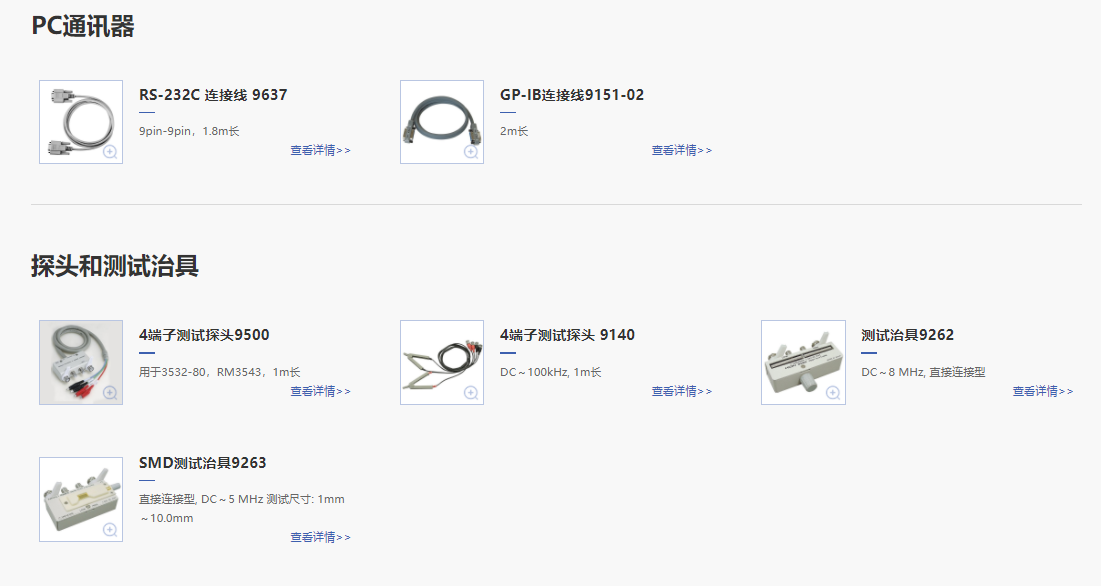This screenshot has height=586, width=1101.
Task: Open 查看详情 for 4端子测试探头9500
Action: pyautogui.click(x=320, y=391)
